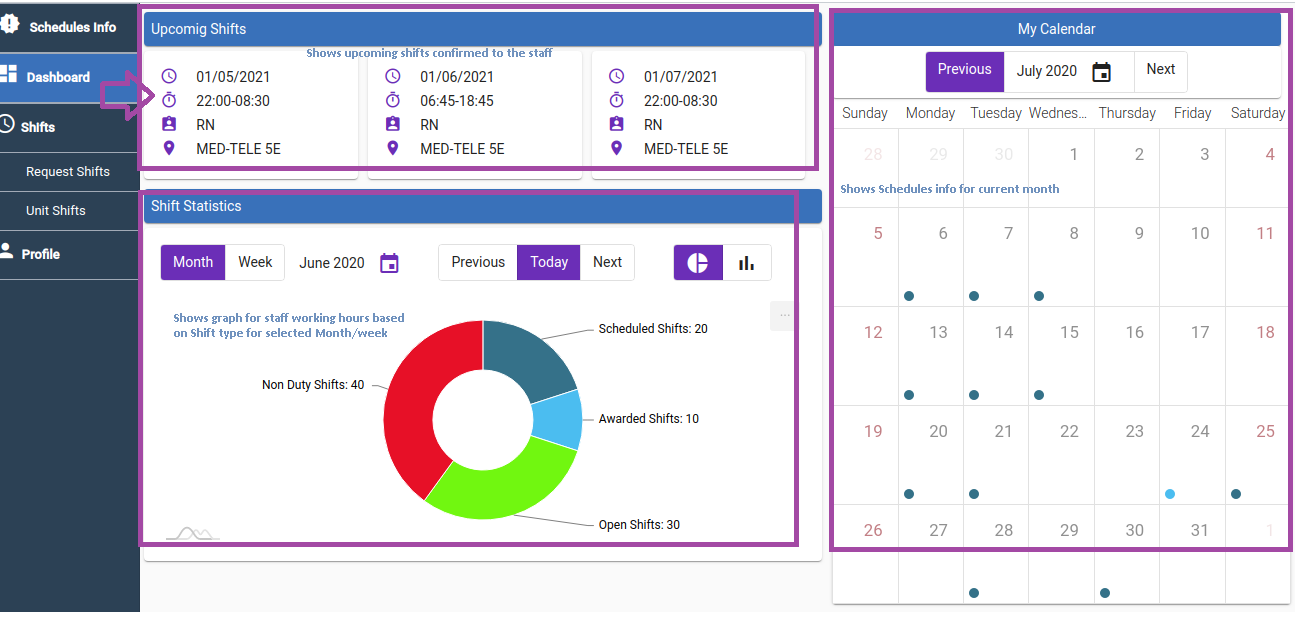The image size is (1295, 622).
Task: Click the Profile person icon in sidebar
Action: [x=8, y=252]
